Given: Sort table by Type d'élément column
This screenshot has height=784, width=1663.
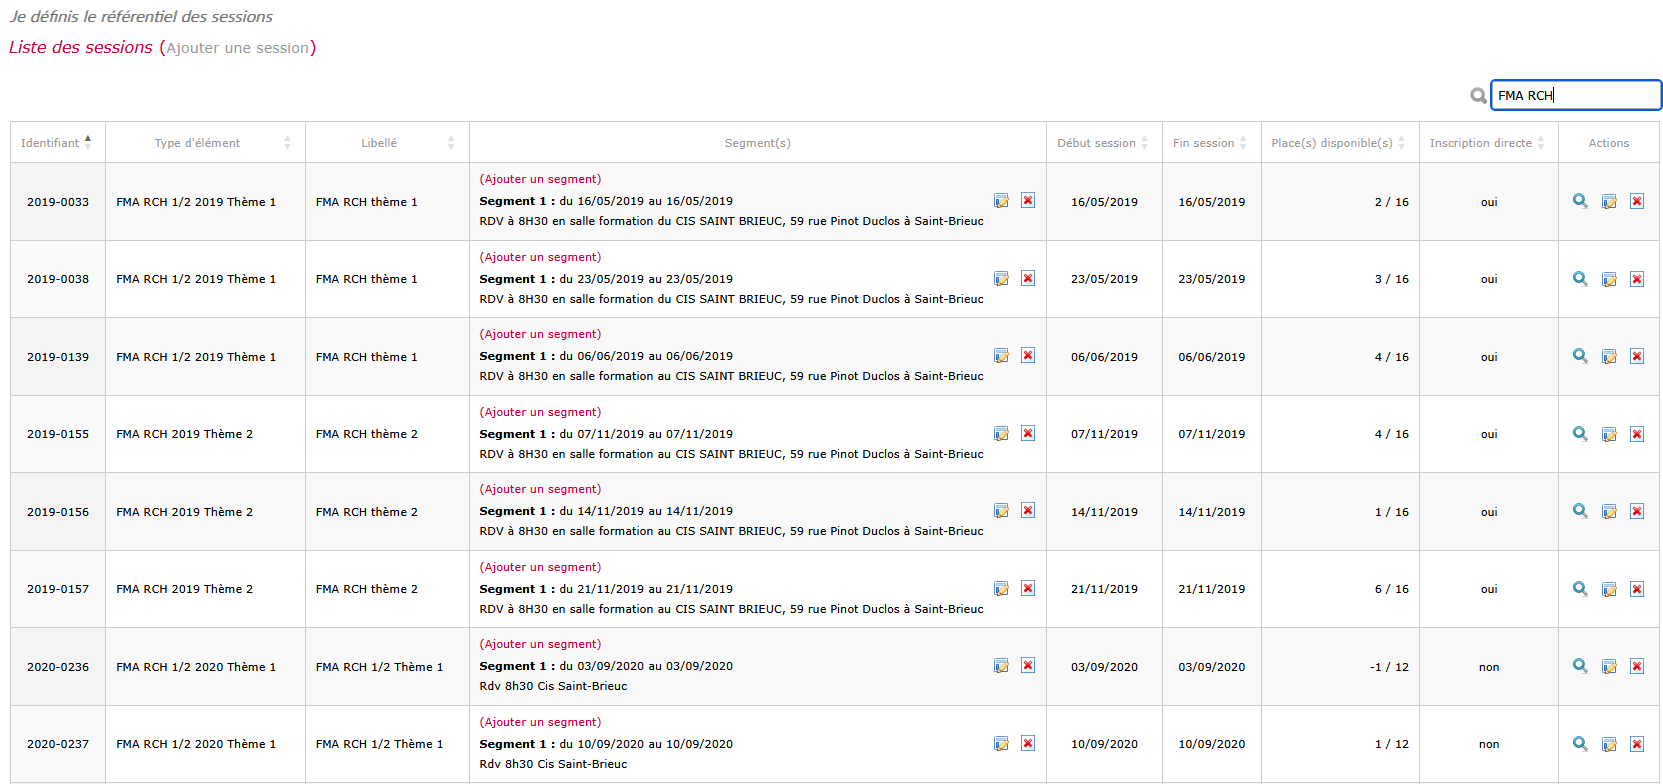Looking at the screenshot, I should [x=205, y=143].
